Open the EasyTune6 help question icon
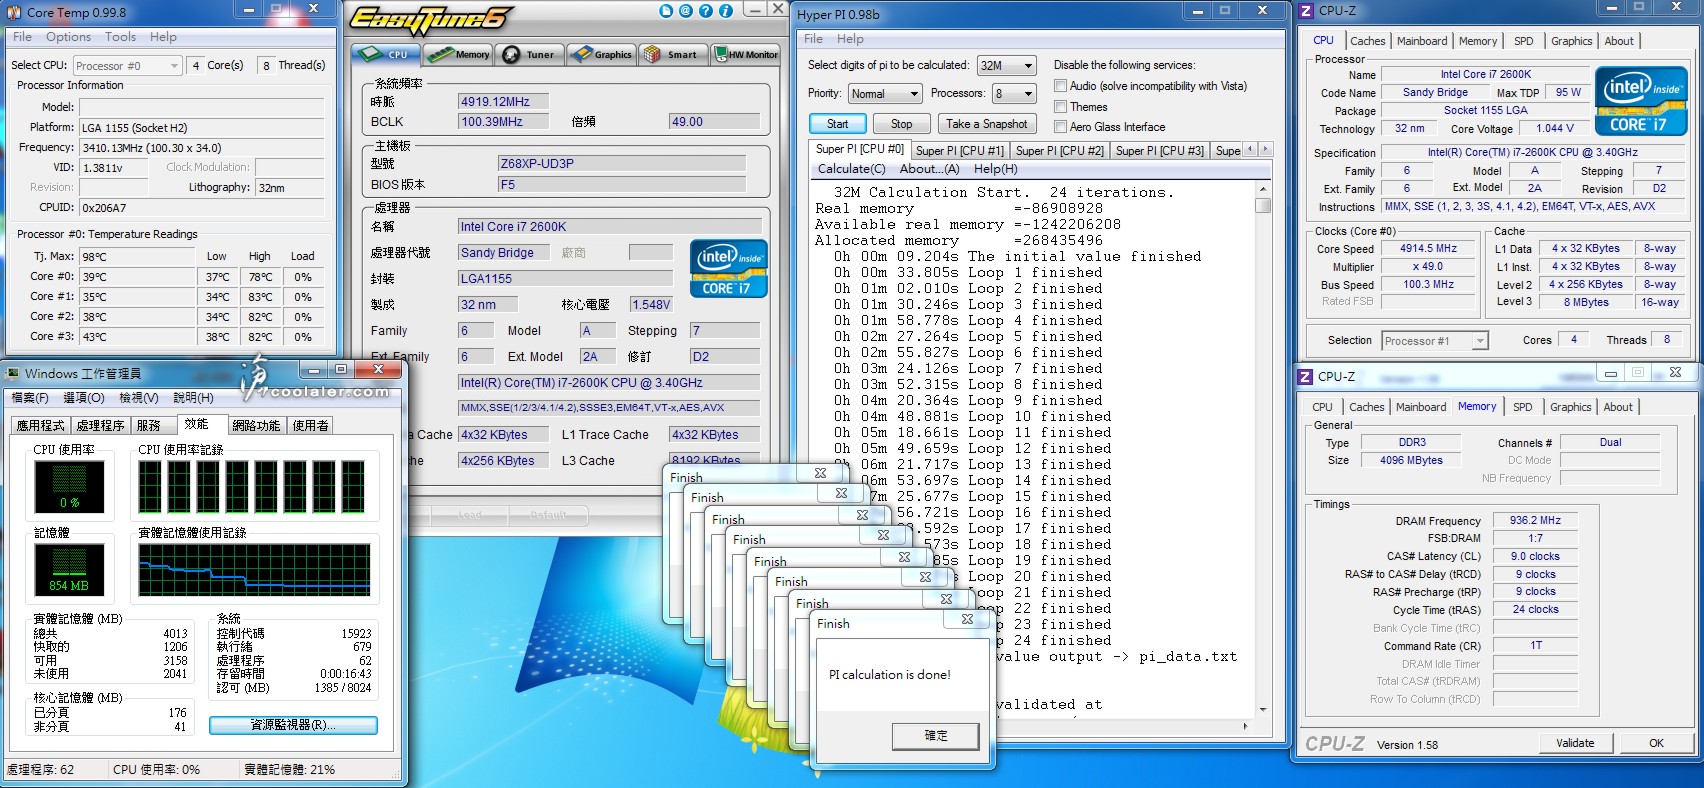The height and width of the screenshot is (788, 1704). [706, 11]
